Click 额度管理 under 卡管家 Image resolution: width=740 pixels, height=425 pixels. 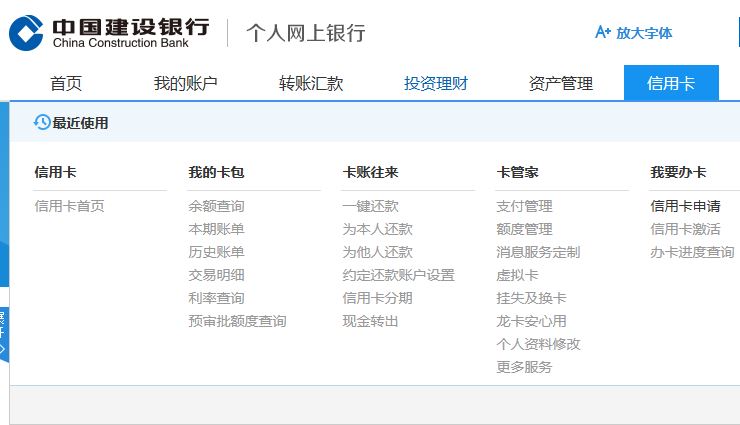click(x=524, y=229)
